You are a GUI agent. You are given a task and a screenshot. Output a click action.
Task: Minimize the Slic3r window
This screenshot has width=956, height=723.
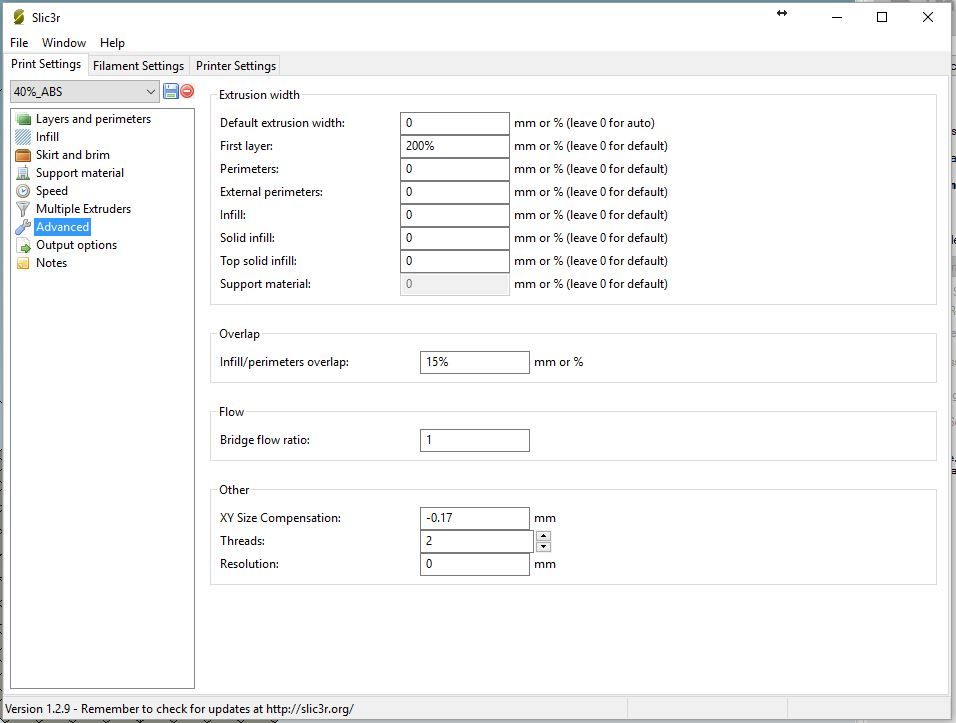pos(836,17)
